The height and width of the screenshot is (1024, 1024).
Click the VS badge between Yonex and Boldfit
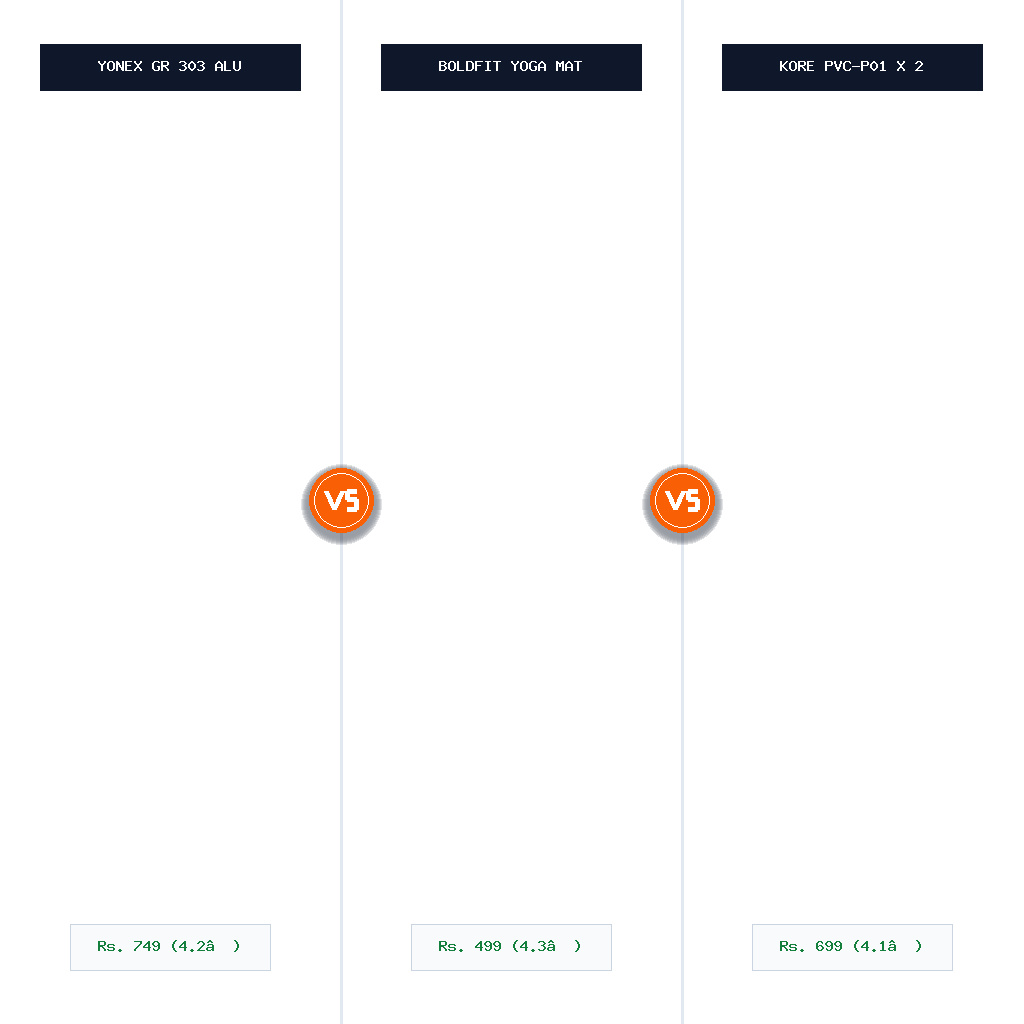click(342, 501)
